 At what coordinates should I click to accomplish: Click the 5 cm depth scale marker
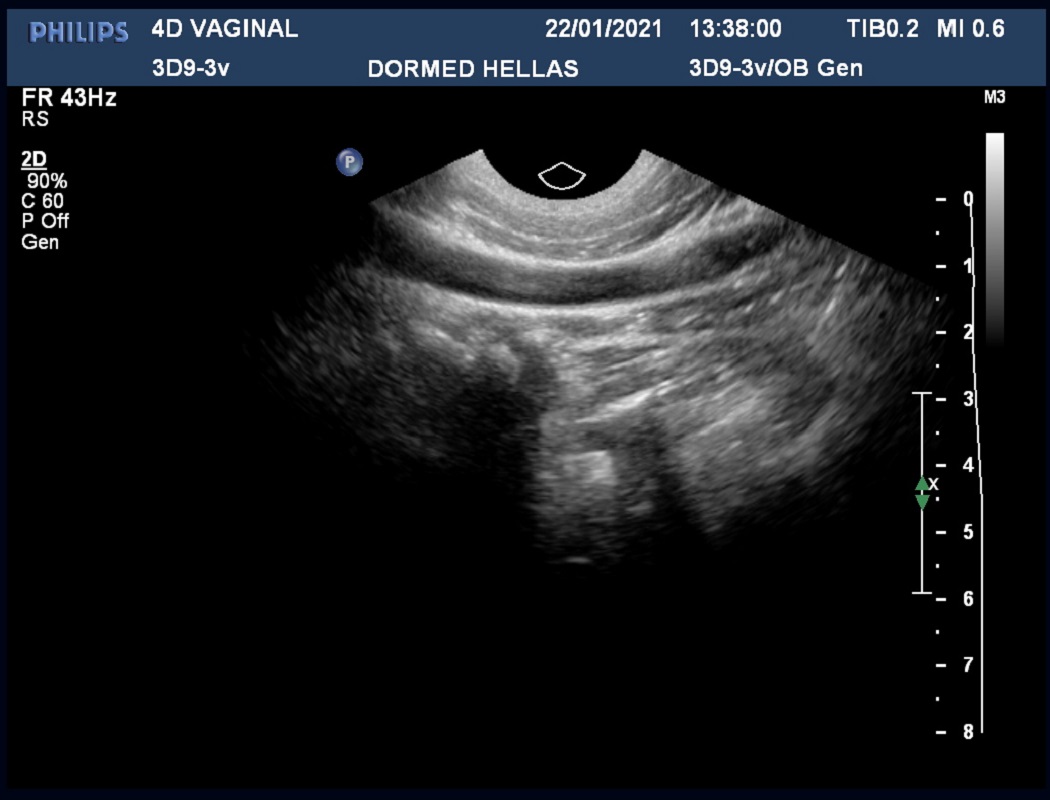point(966,532)
